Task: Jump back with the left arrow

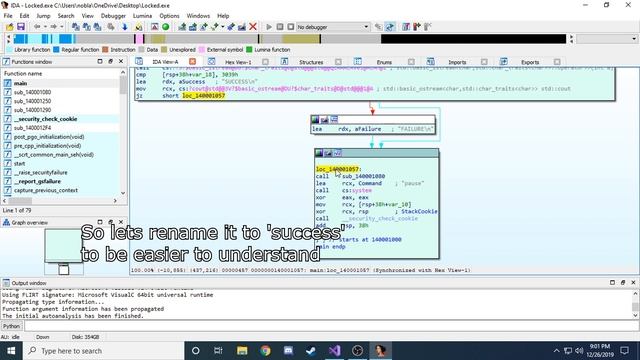Action: pyautogui.click(x=37, y=27)
